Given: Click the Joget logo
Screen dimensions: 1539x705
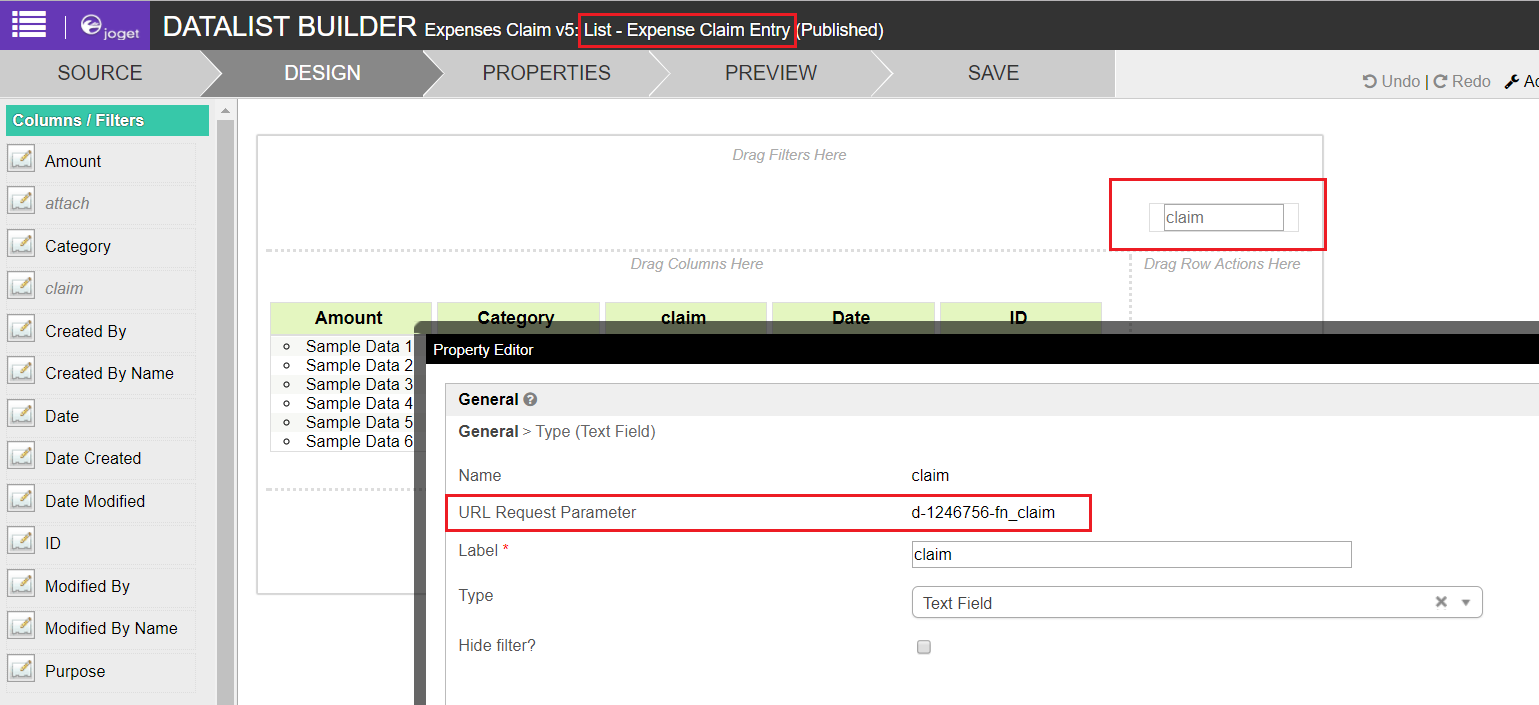Looking at the screenshot, I should tap(110, 27).
